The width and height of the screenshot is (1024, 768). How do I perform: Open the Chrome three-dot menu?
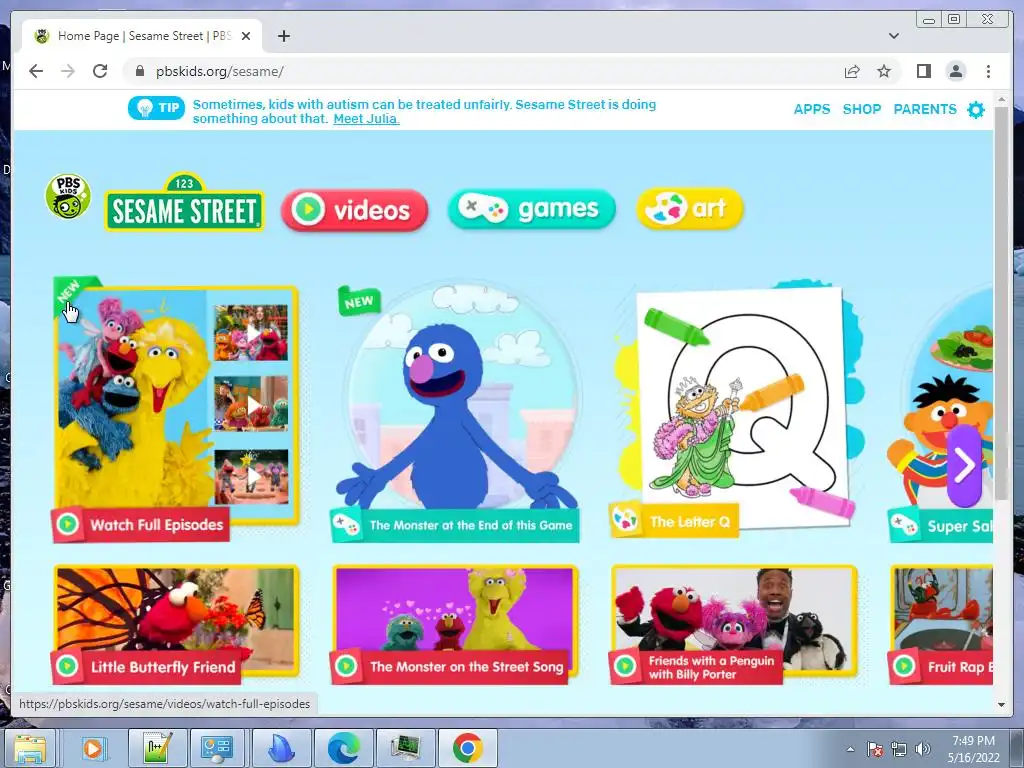tap(988, 71)
